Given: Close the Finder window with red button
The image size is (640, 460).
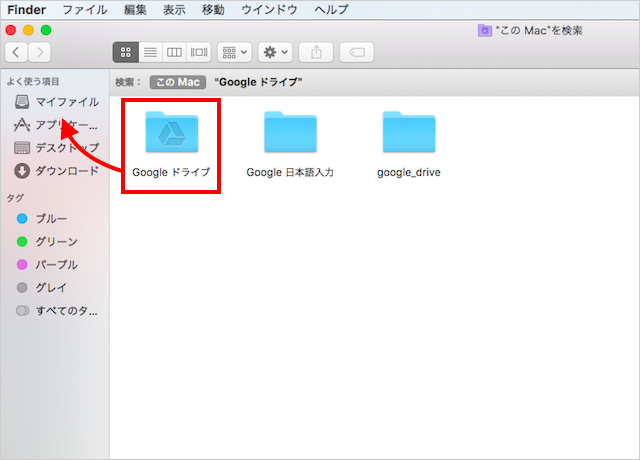Looking at the screenshot, I should 11,30.
